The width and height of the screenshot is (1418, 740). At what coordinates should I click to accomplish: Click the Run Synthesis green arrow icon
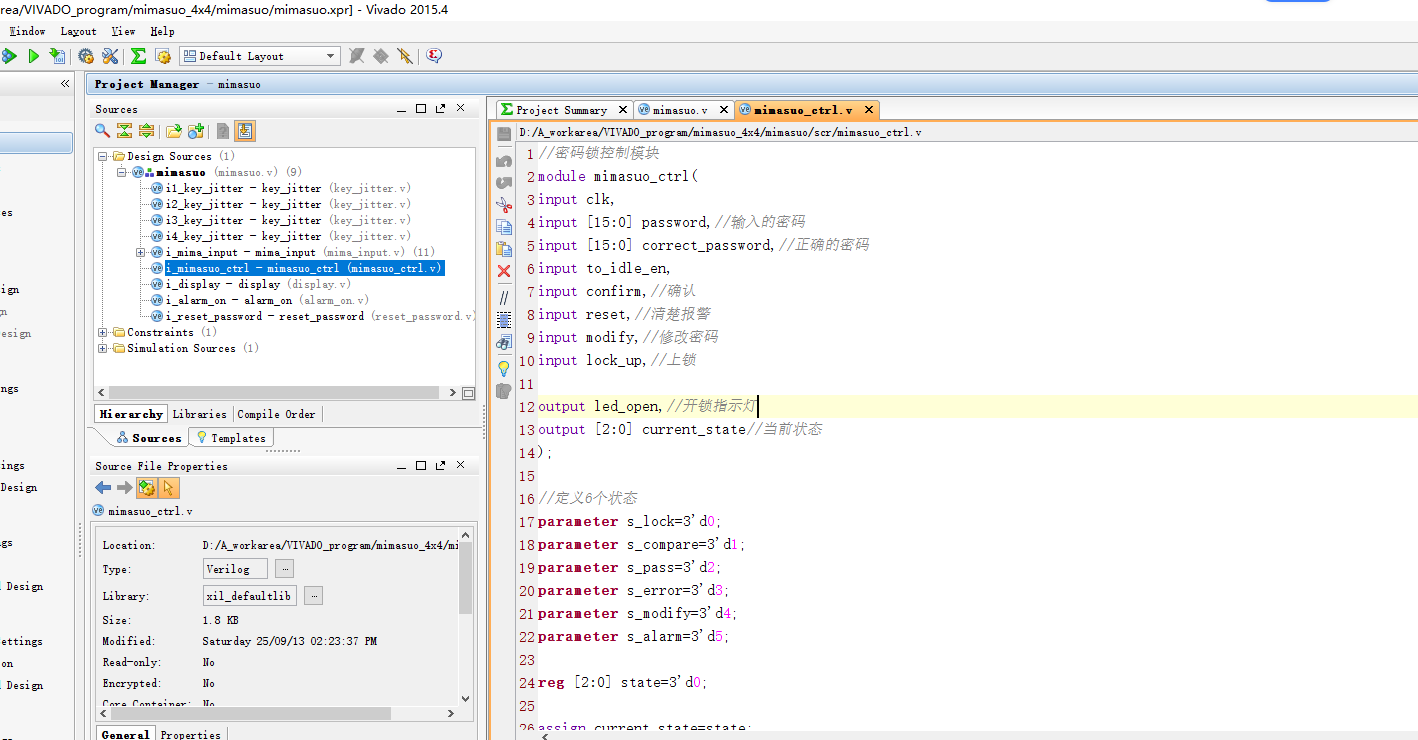click(34, 56)
